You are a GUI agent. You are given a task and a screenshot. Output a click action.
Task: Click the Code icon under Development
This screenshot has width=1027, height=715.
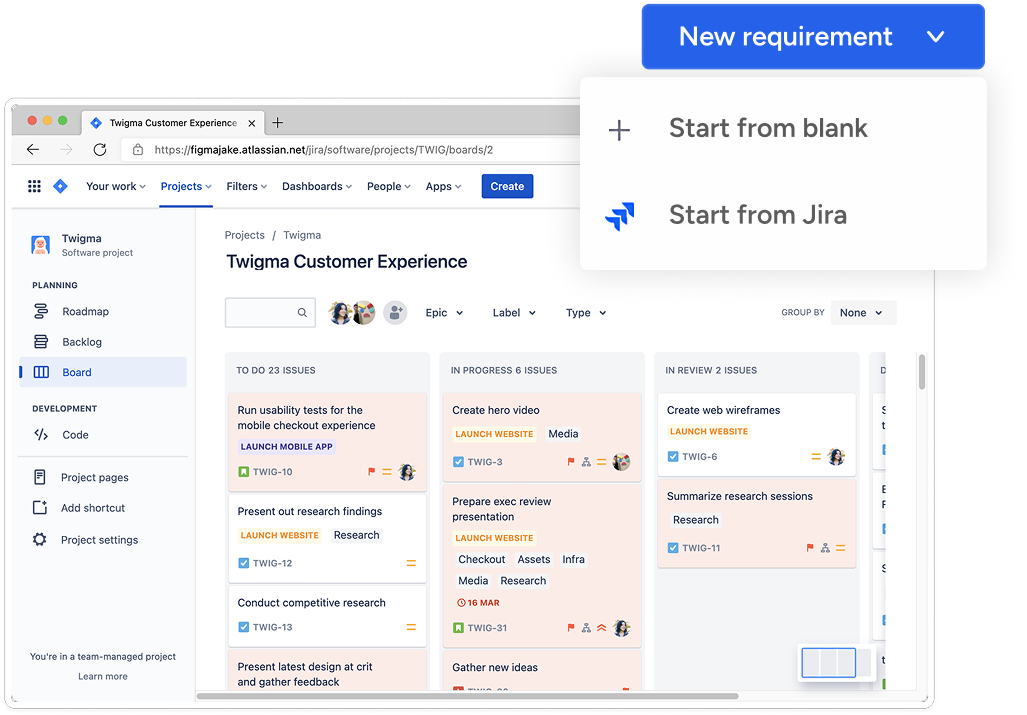pyautogui.click(x=40, y=434)
